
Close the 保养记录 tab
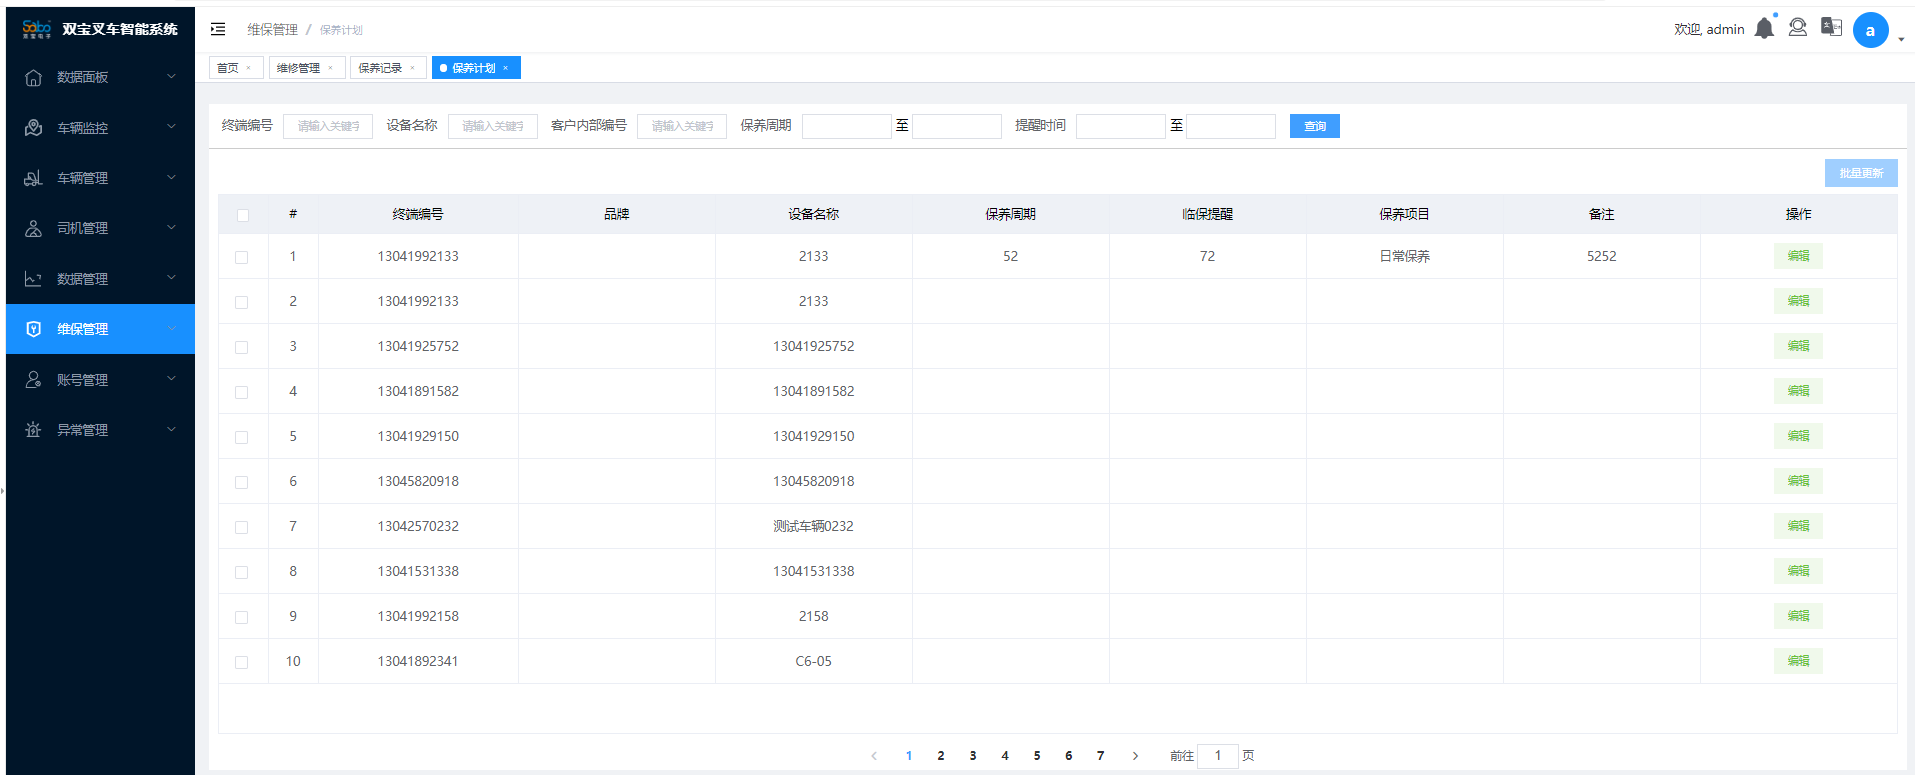click(412, 68)
